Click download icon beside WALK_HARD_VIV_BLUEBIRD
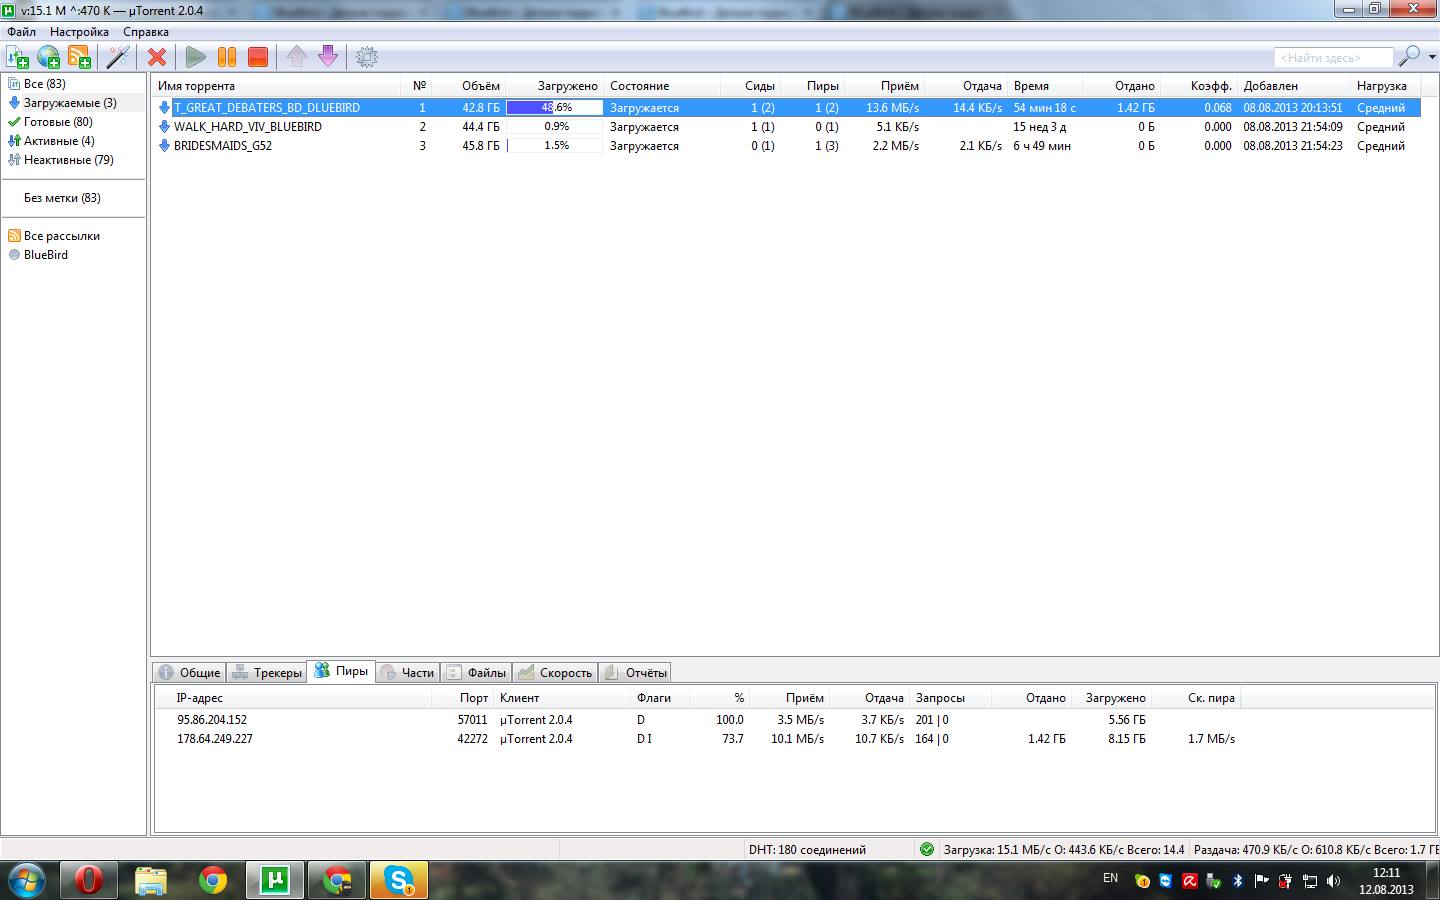The height and width of the screenshot is (900, 1440). [x=164, y=127]
